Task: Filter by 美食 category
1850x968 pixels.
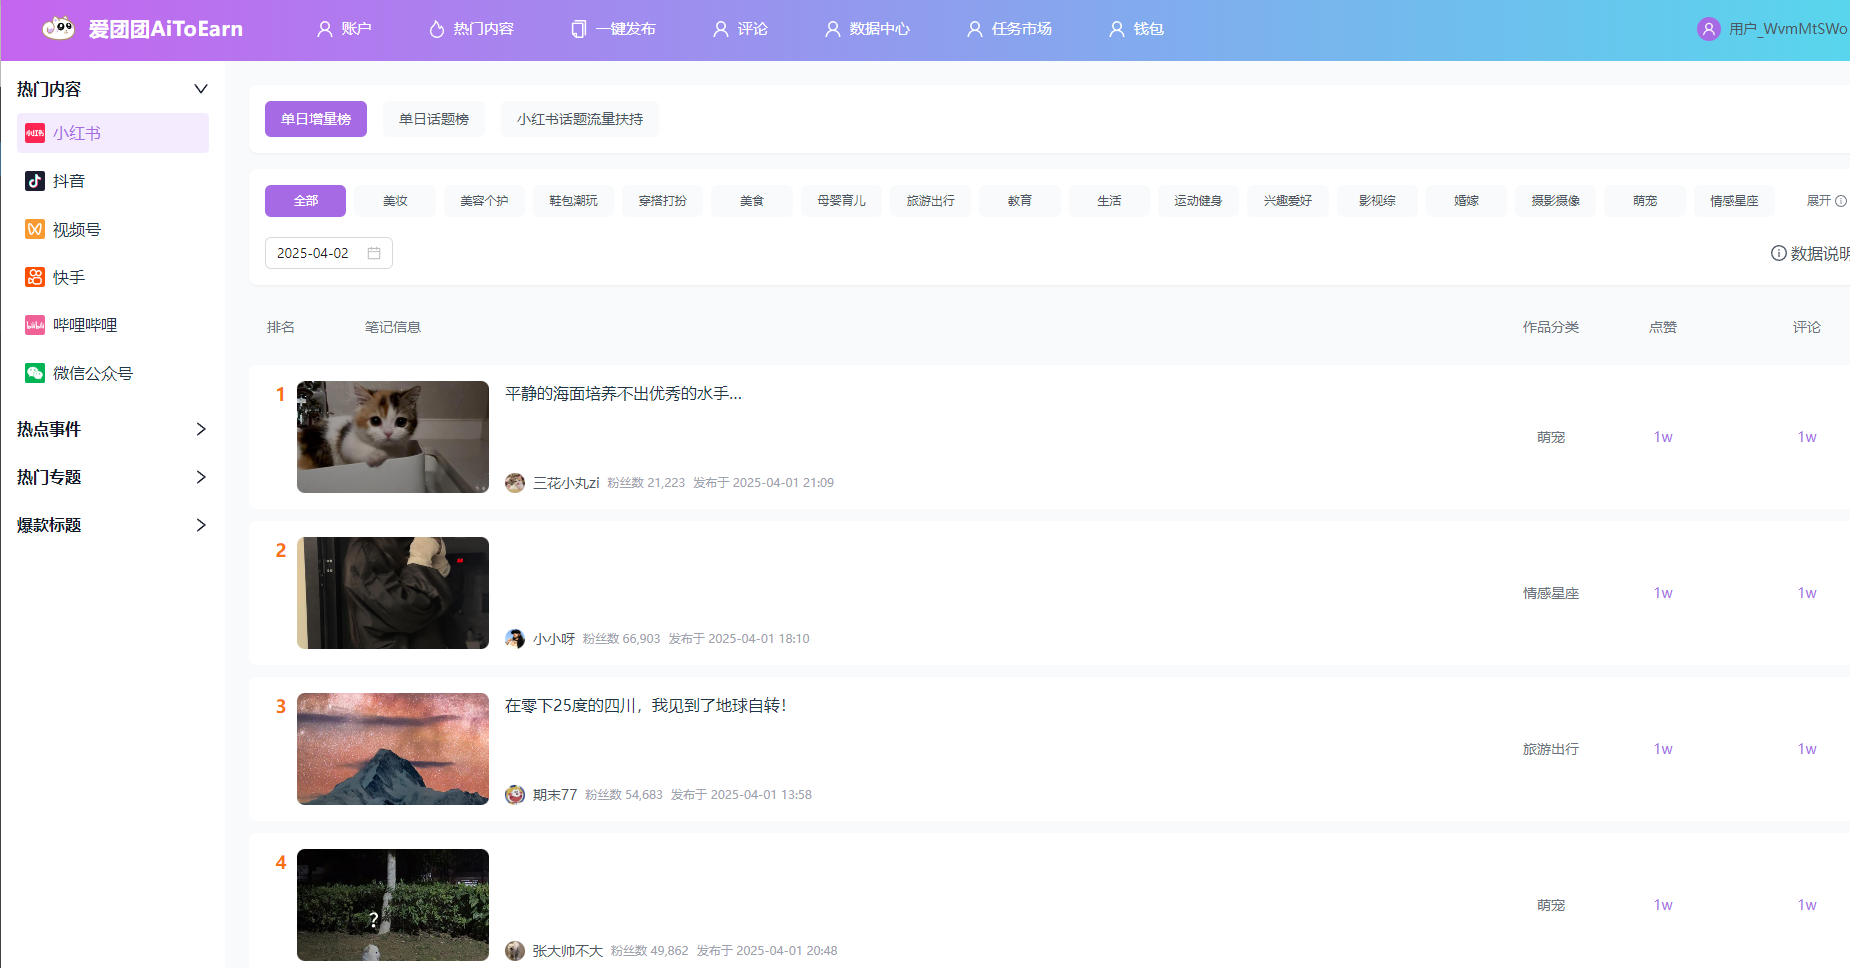Action: pos(751,201)
